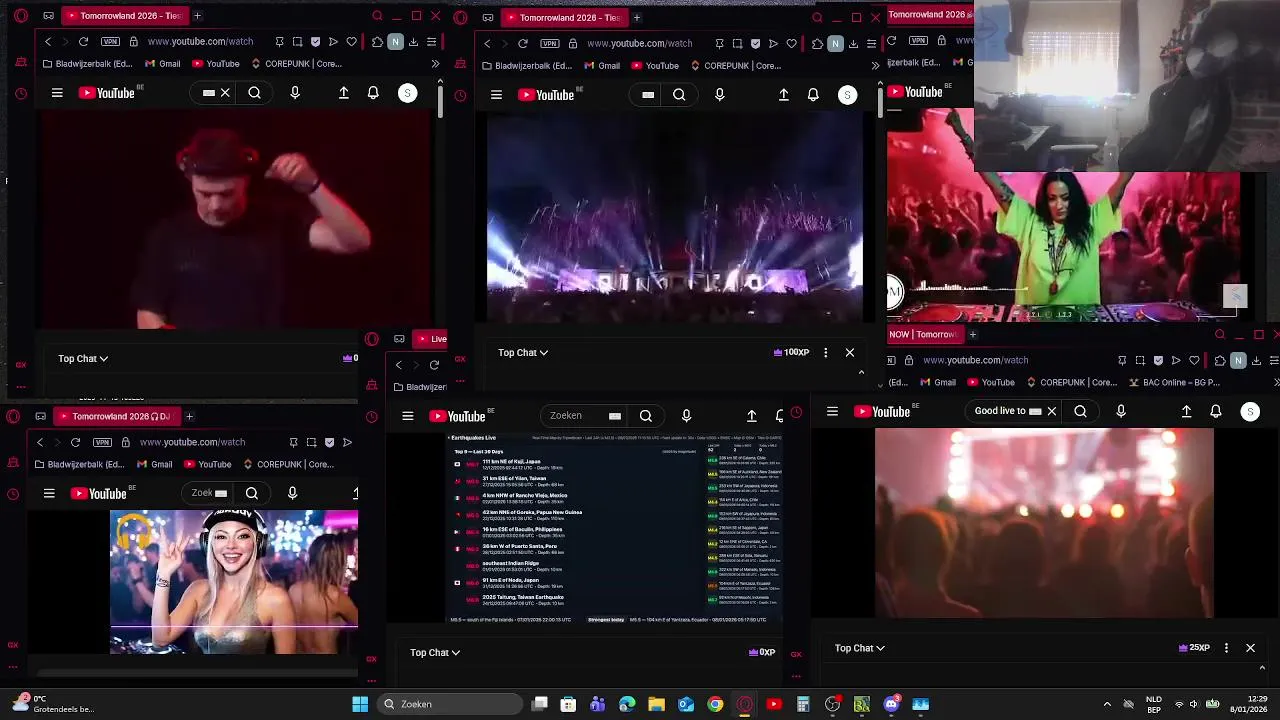Open a new tab in top-left window
1280x720 pixels.
click(x=197, y=16)
